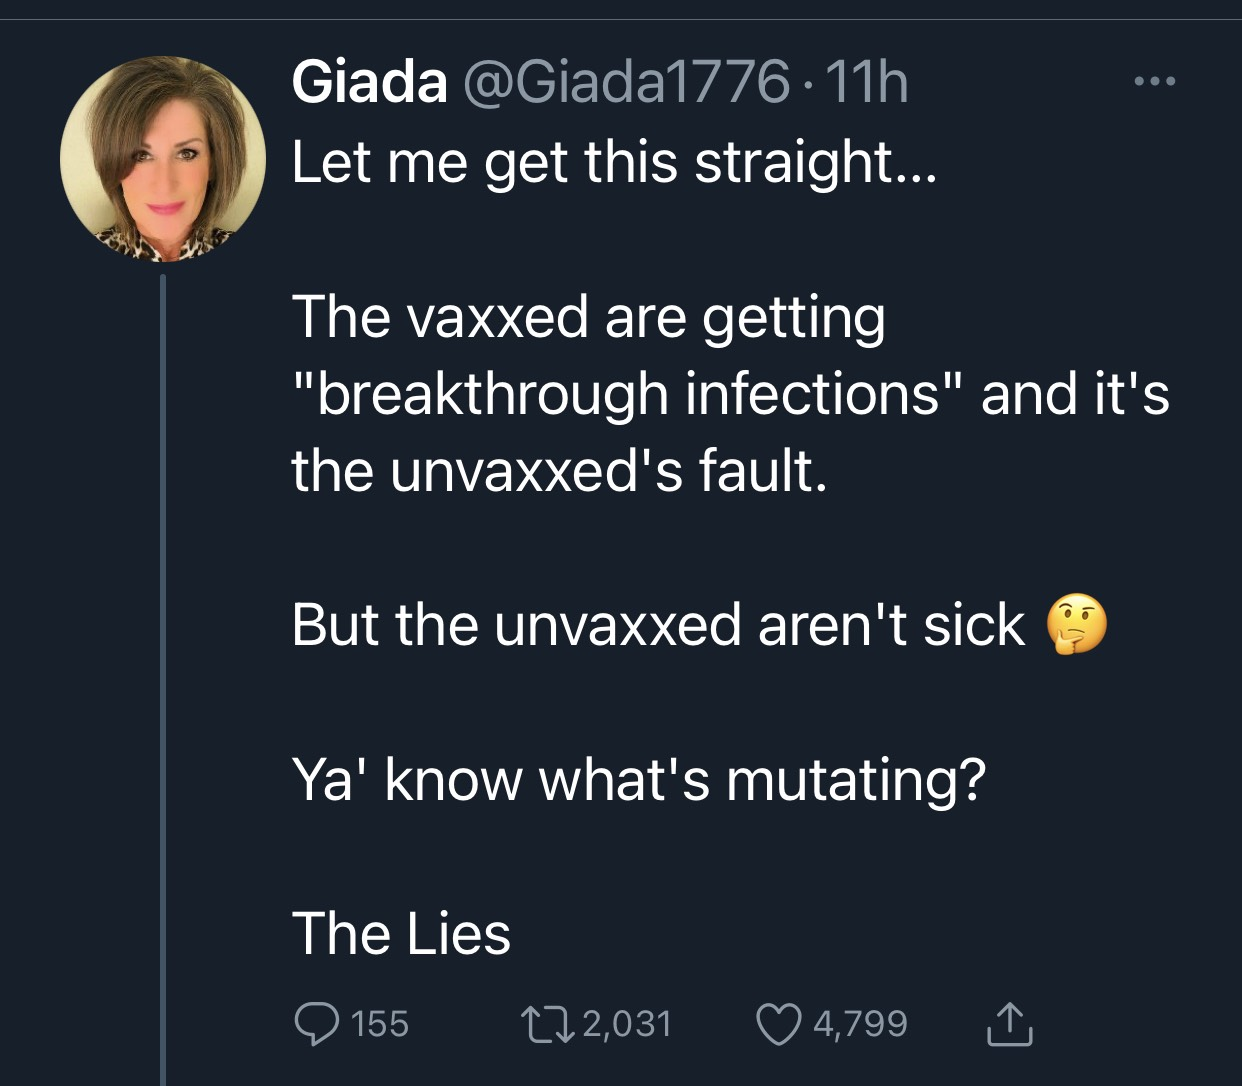The width and height of the screenshot is (1242, 1086).
Task: Open the share tweet icon
Action: (x=1009, y=1023)
